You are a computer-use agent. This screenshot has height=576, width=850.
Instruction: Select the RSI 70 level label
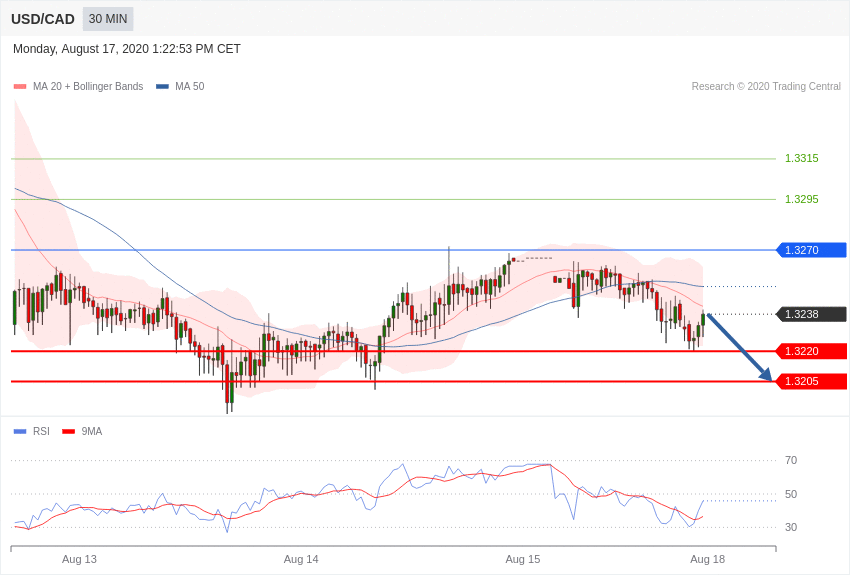(x=791, y=460)
